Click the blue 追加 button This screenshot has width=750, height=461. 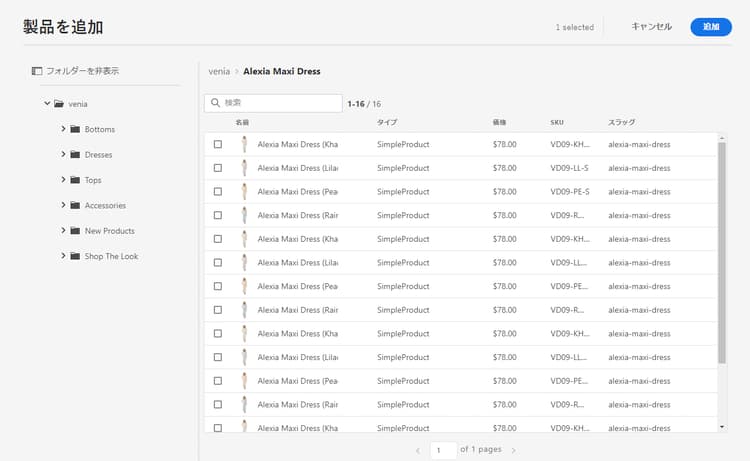pos(711,27)
